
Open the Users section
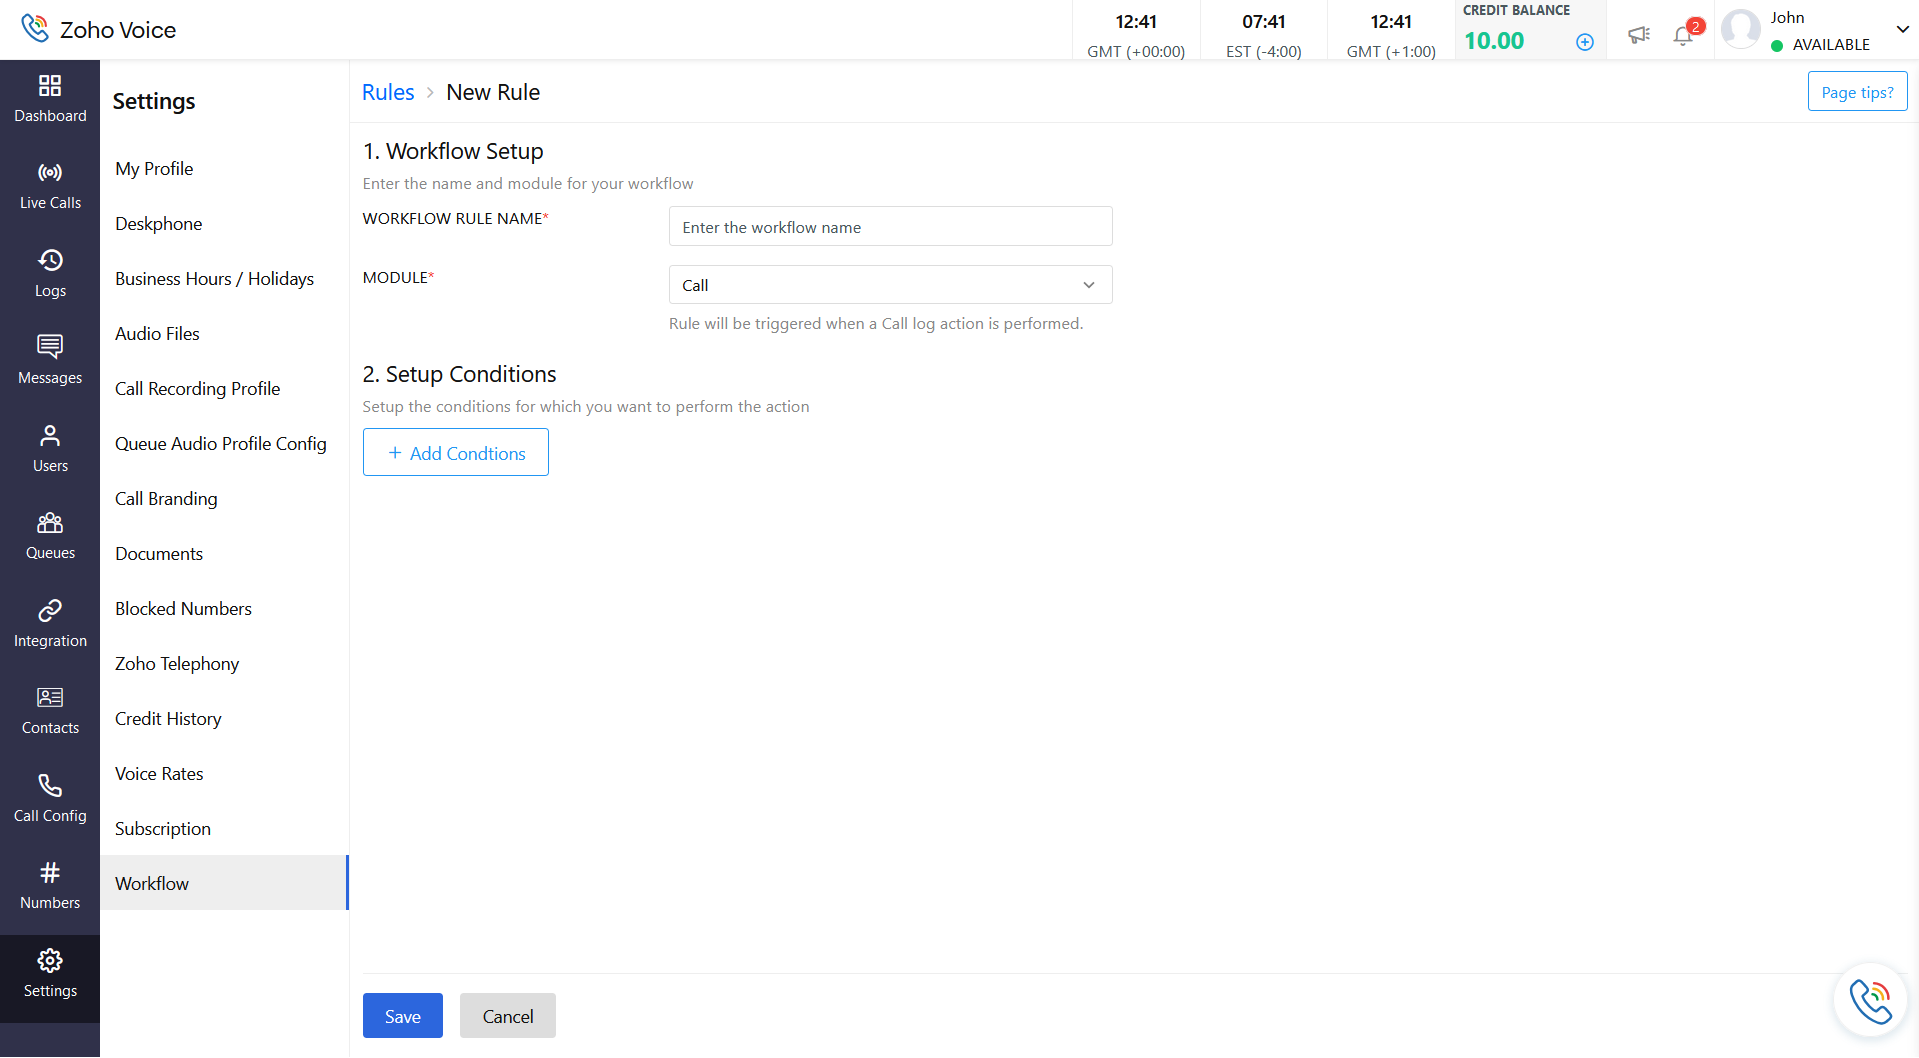click(50, 449)
